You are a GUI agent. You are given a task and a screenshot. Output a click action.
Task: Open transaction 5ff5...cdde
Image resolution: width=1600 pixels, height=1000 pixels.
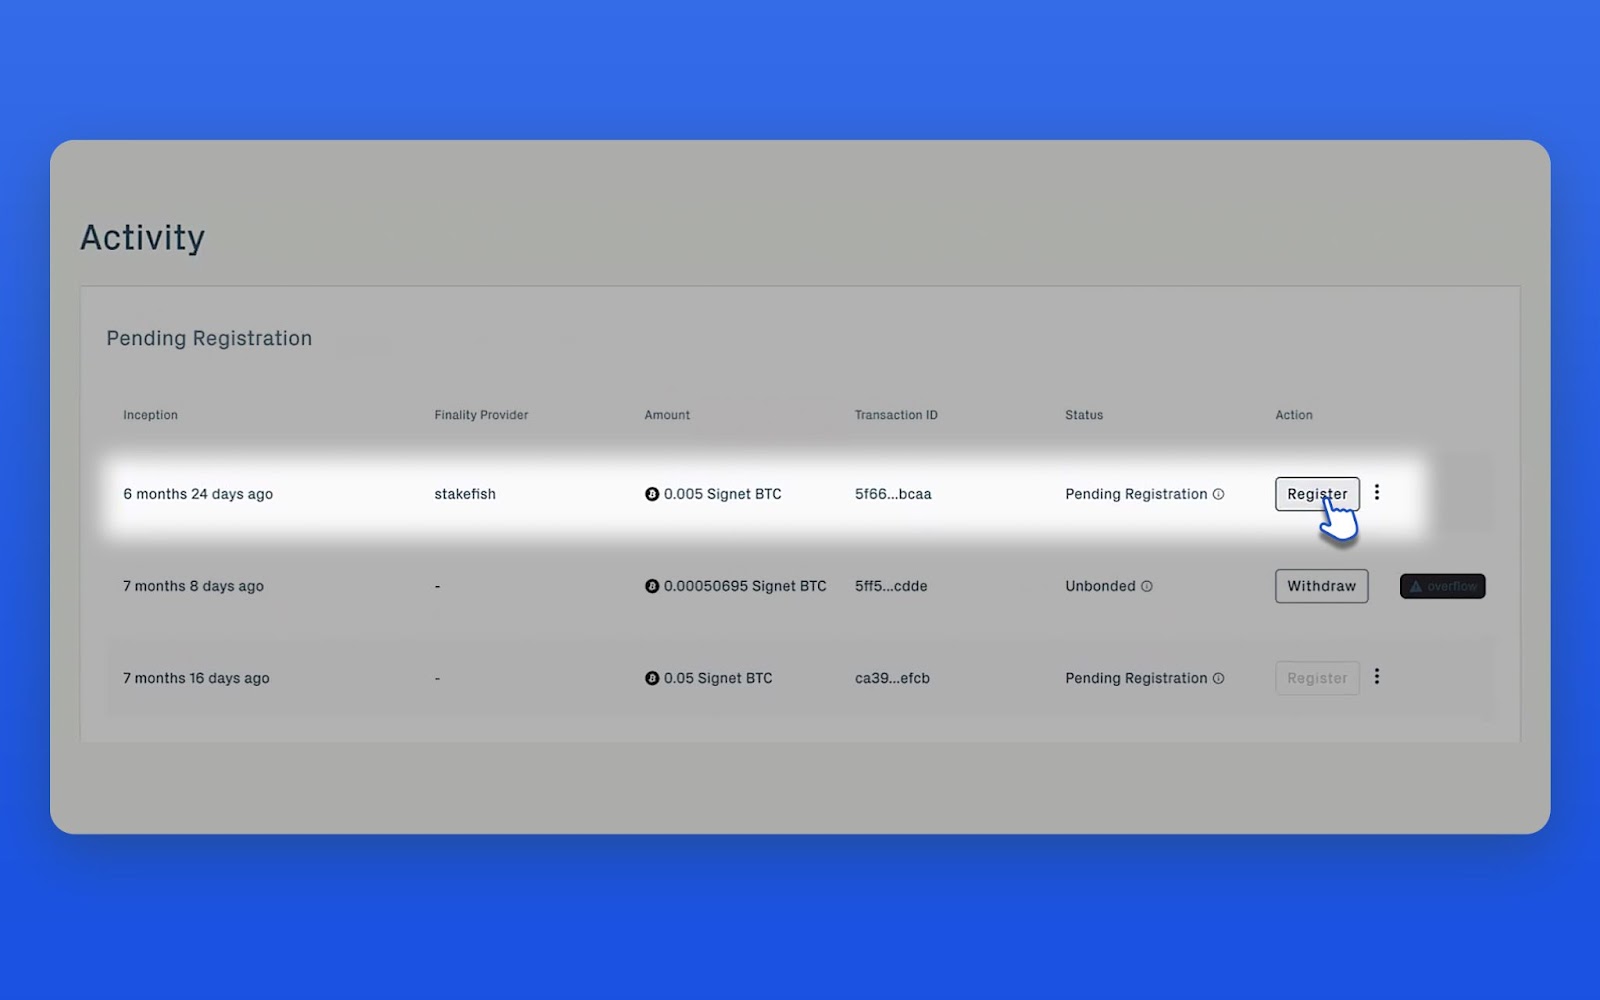pos(891,586)
